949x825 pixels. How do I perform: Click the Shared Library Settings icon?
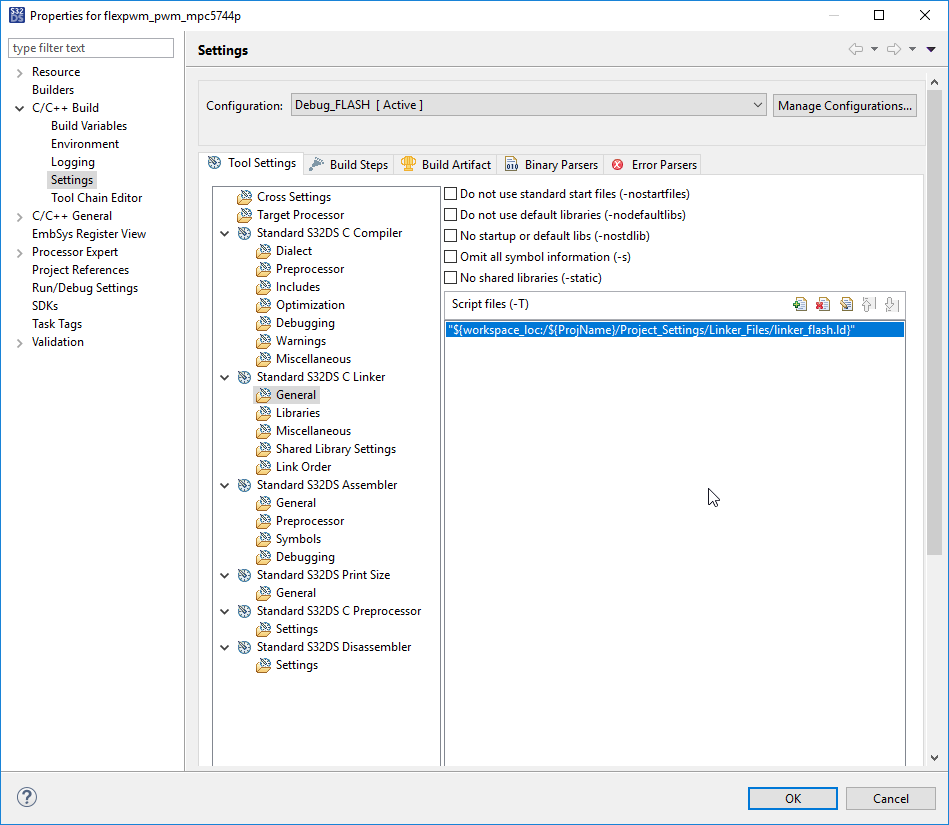click(x=264, y=449)
